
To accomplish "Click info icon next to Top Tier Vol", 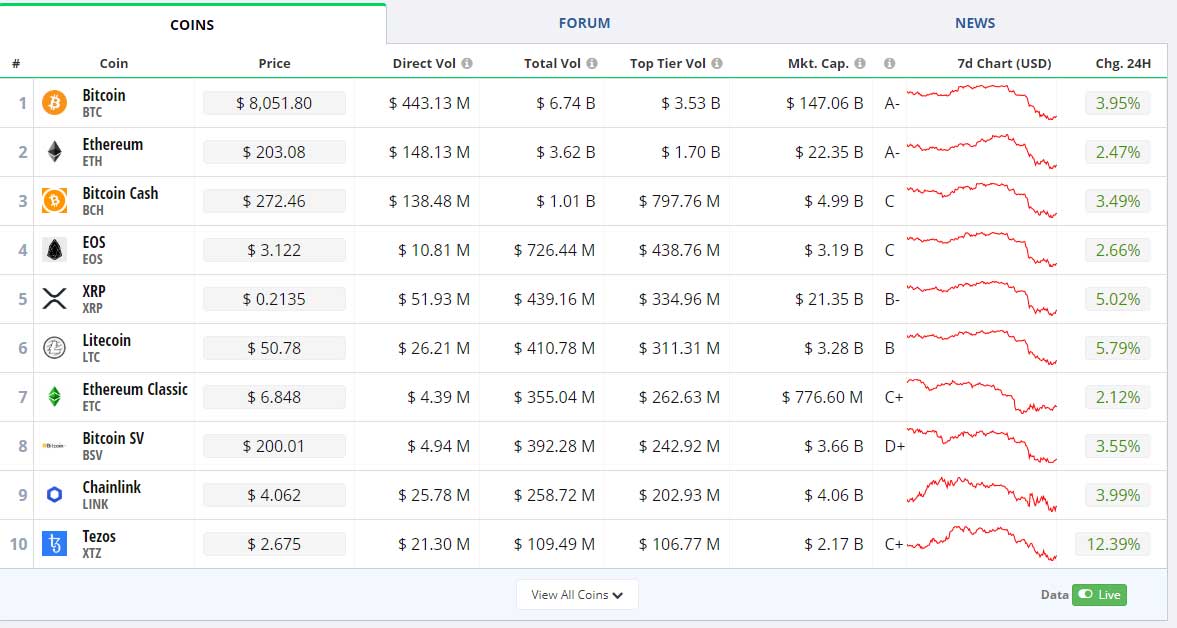I will click(x=717, y=64).
